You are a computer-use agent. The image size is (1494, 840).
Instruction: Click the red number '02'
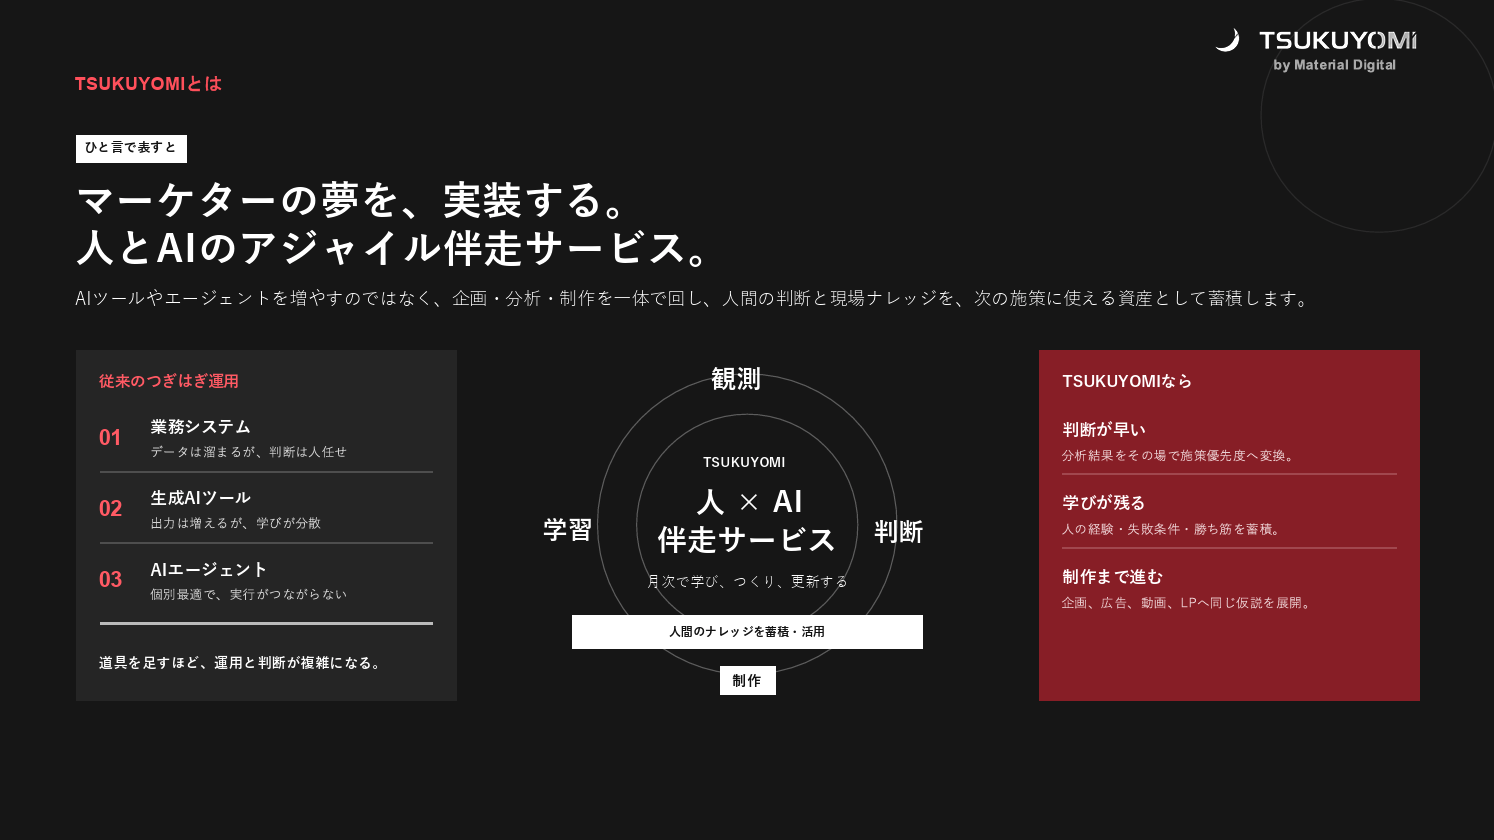pos(110,508)
